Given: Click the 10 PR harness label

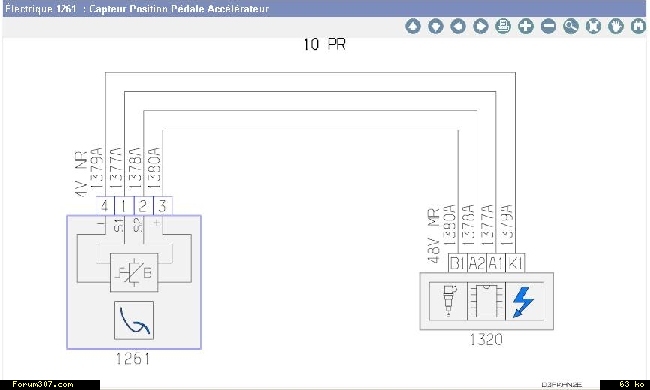Looking at the screenshot, I should 324,44.
